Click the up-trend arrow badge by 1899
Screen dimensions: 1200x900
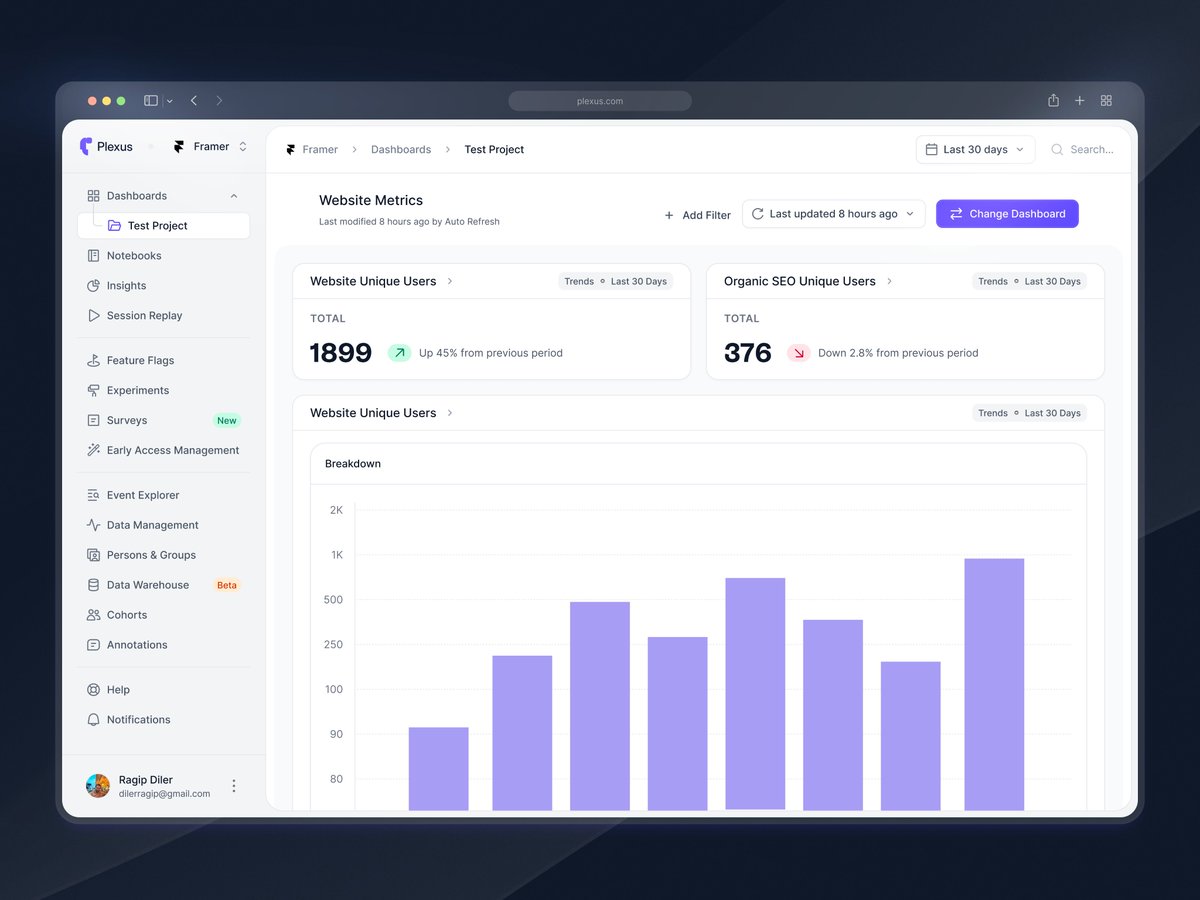click(400, 353)
